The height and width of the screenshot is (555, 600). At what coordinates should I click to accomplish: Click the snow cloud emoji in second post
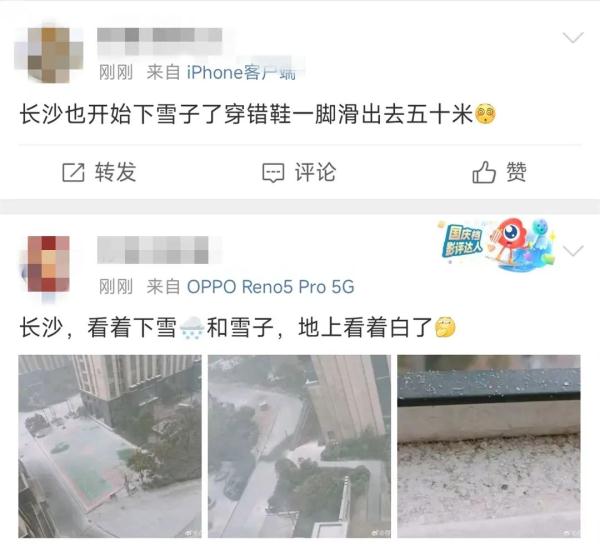pos(192,328)
